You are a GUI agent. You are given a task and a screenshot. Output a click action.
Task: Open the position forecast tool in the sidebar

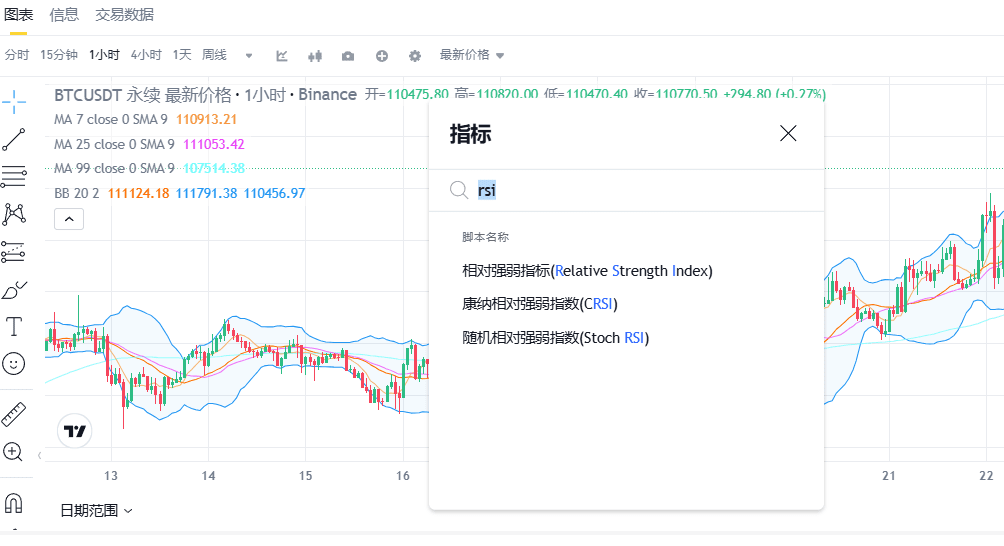tap(13, 252)
